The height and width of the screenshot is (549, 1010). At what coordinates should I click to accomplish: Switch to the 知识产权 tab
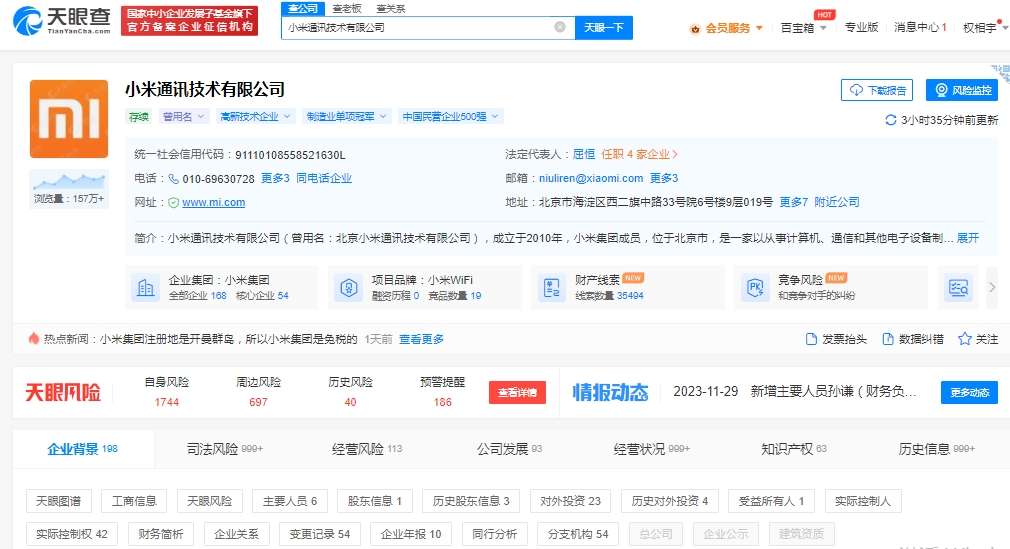tap(794, 448)
